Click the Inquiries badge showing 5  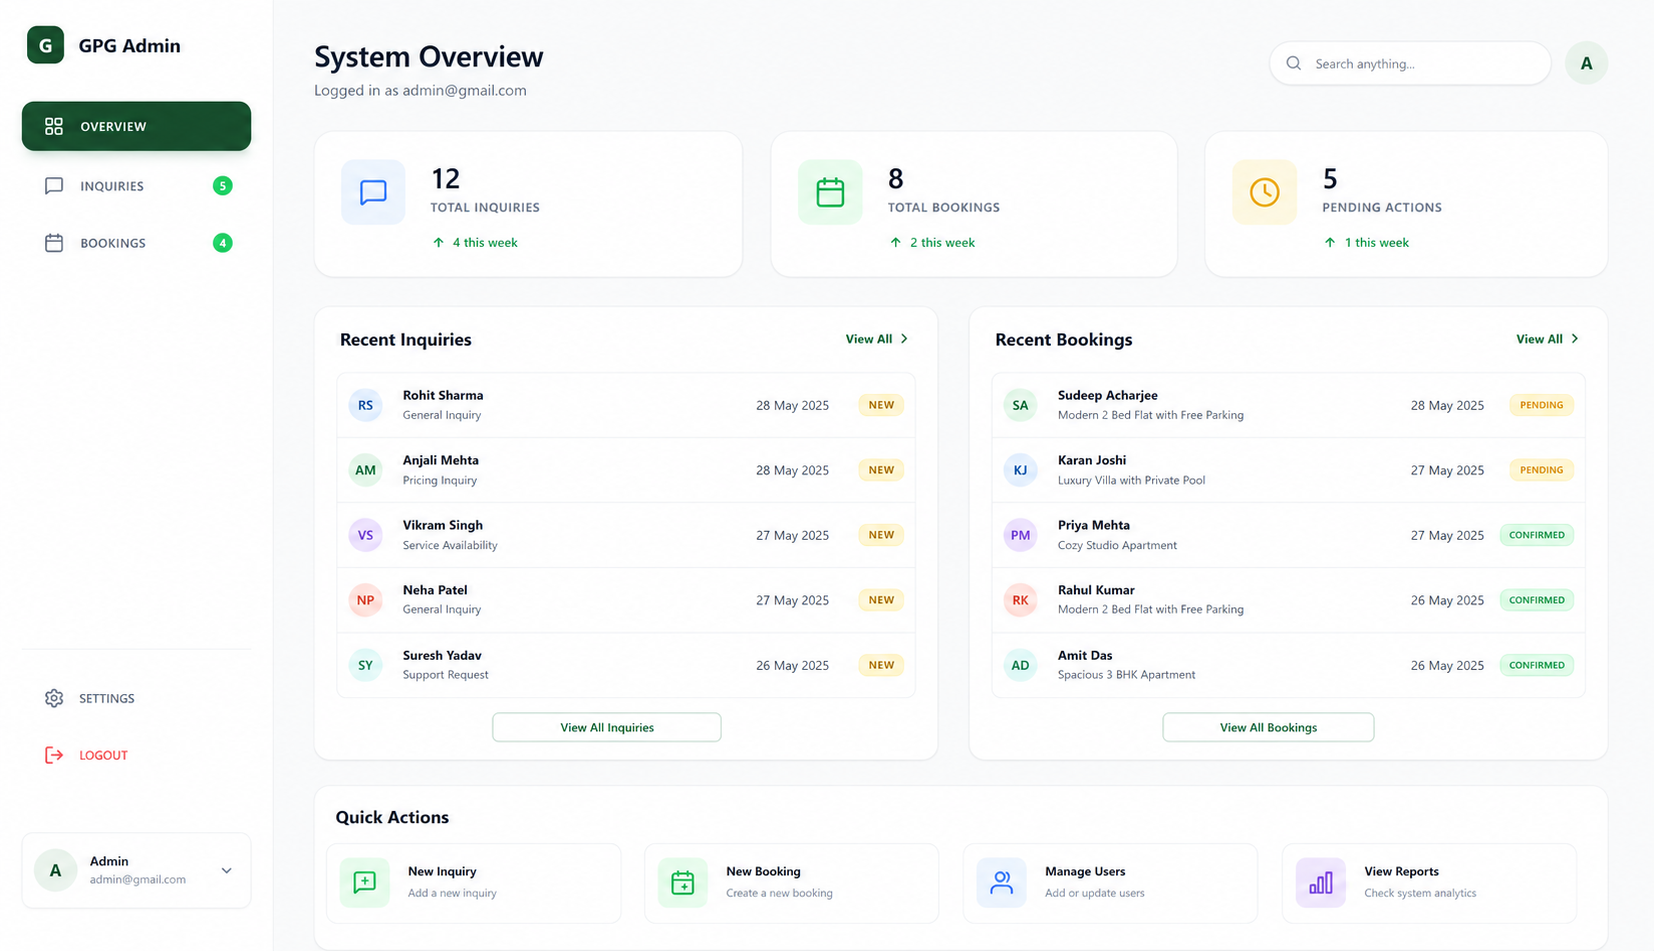[223, 186]
